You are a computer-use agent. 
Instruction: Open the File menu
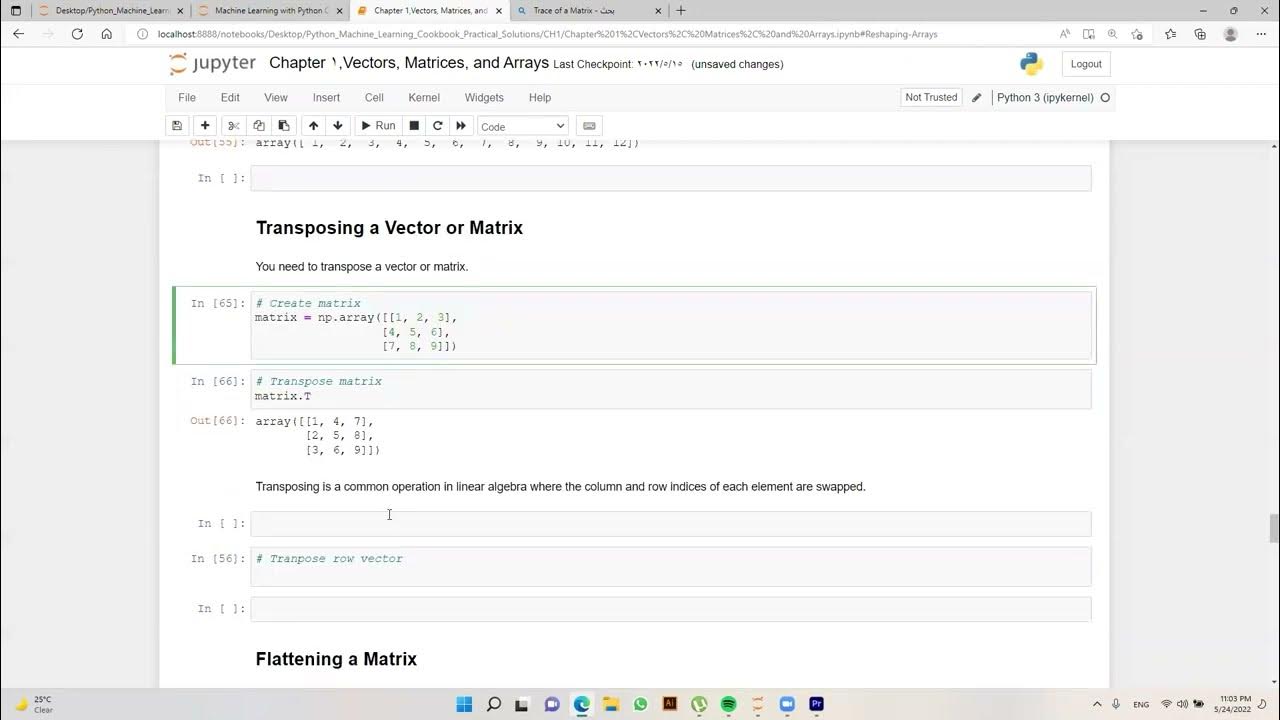(x=187, y=98)
